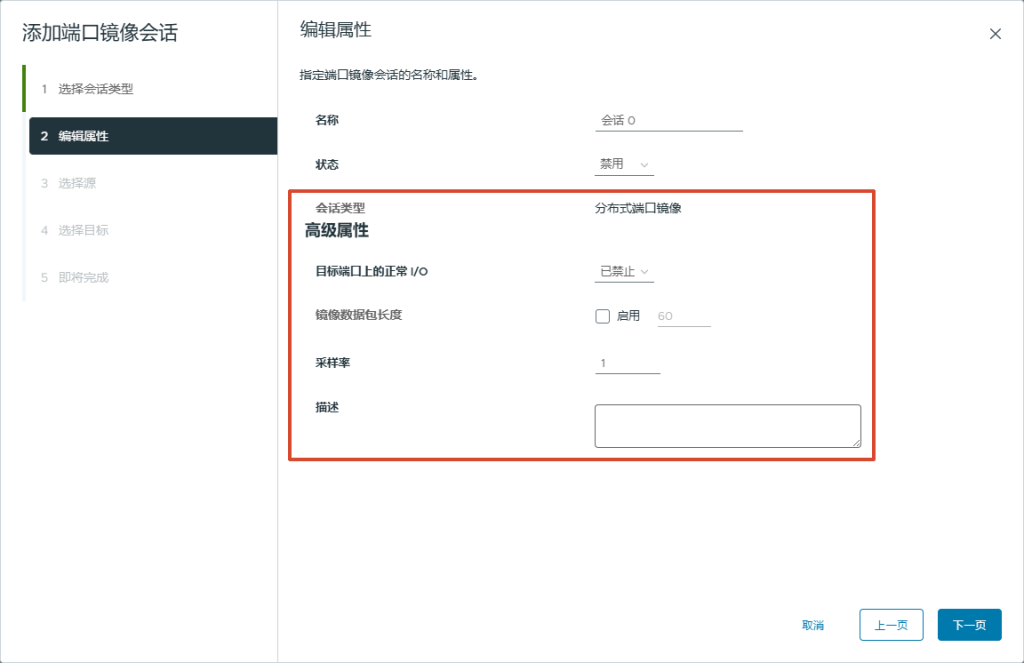Click the 上一页 (Previous) button

891,624
